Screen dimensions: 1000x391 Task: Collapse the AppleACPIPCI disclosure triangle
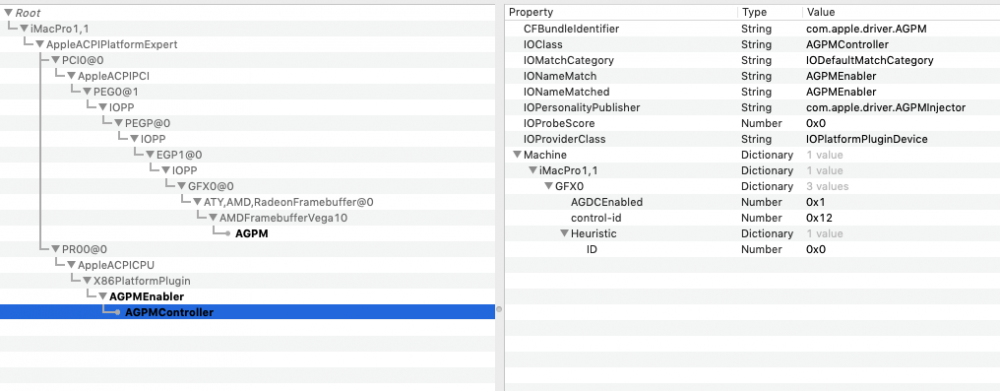pos(71,76)
